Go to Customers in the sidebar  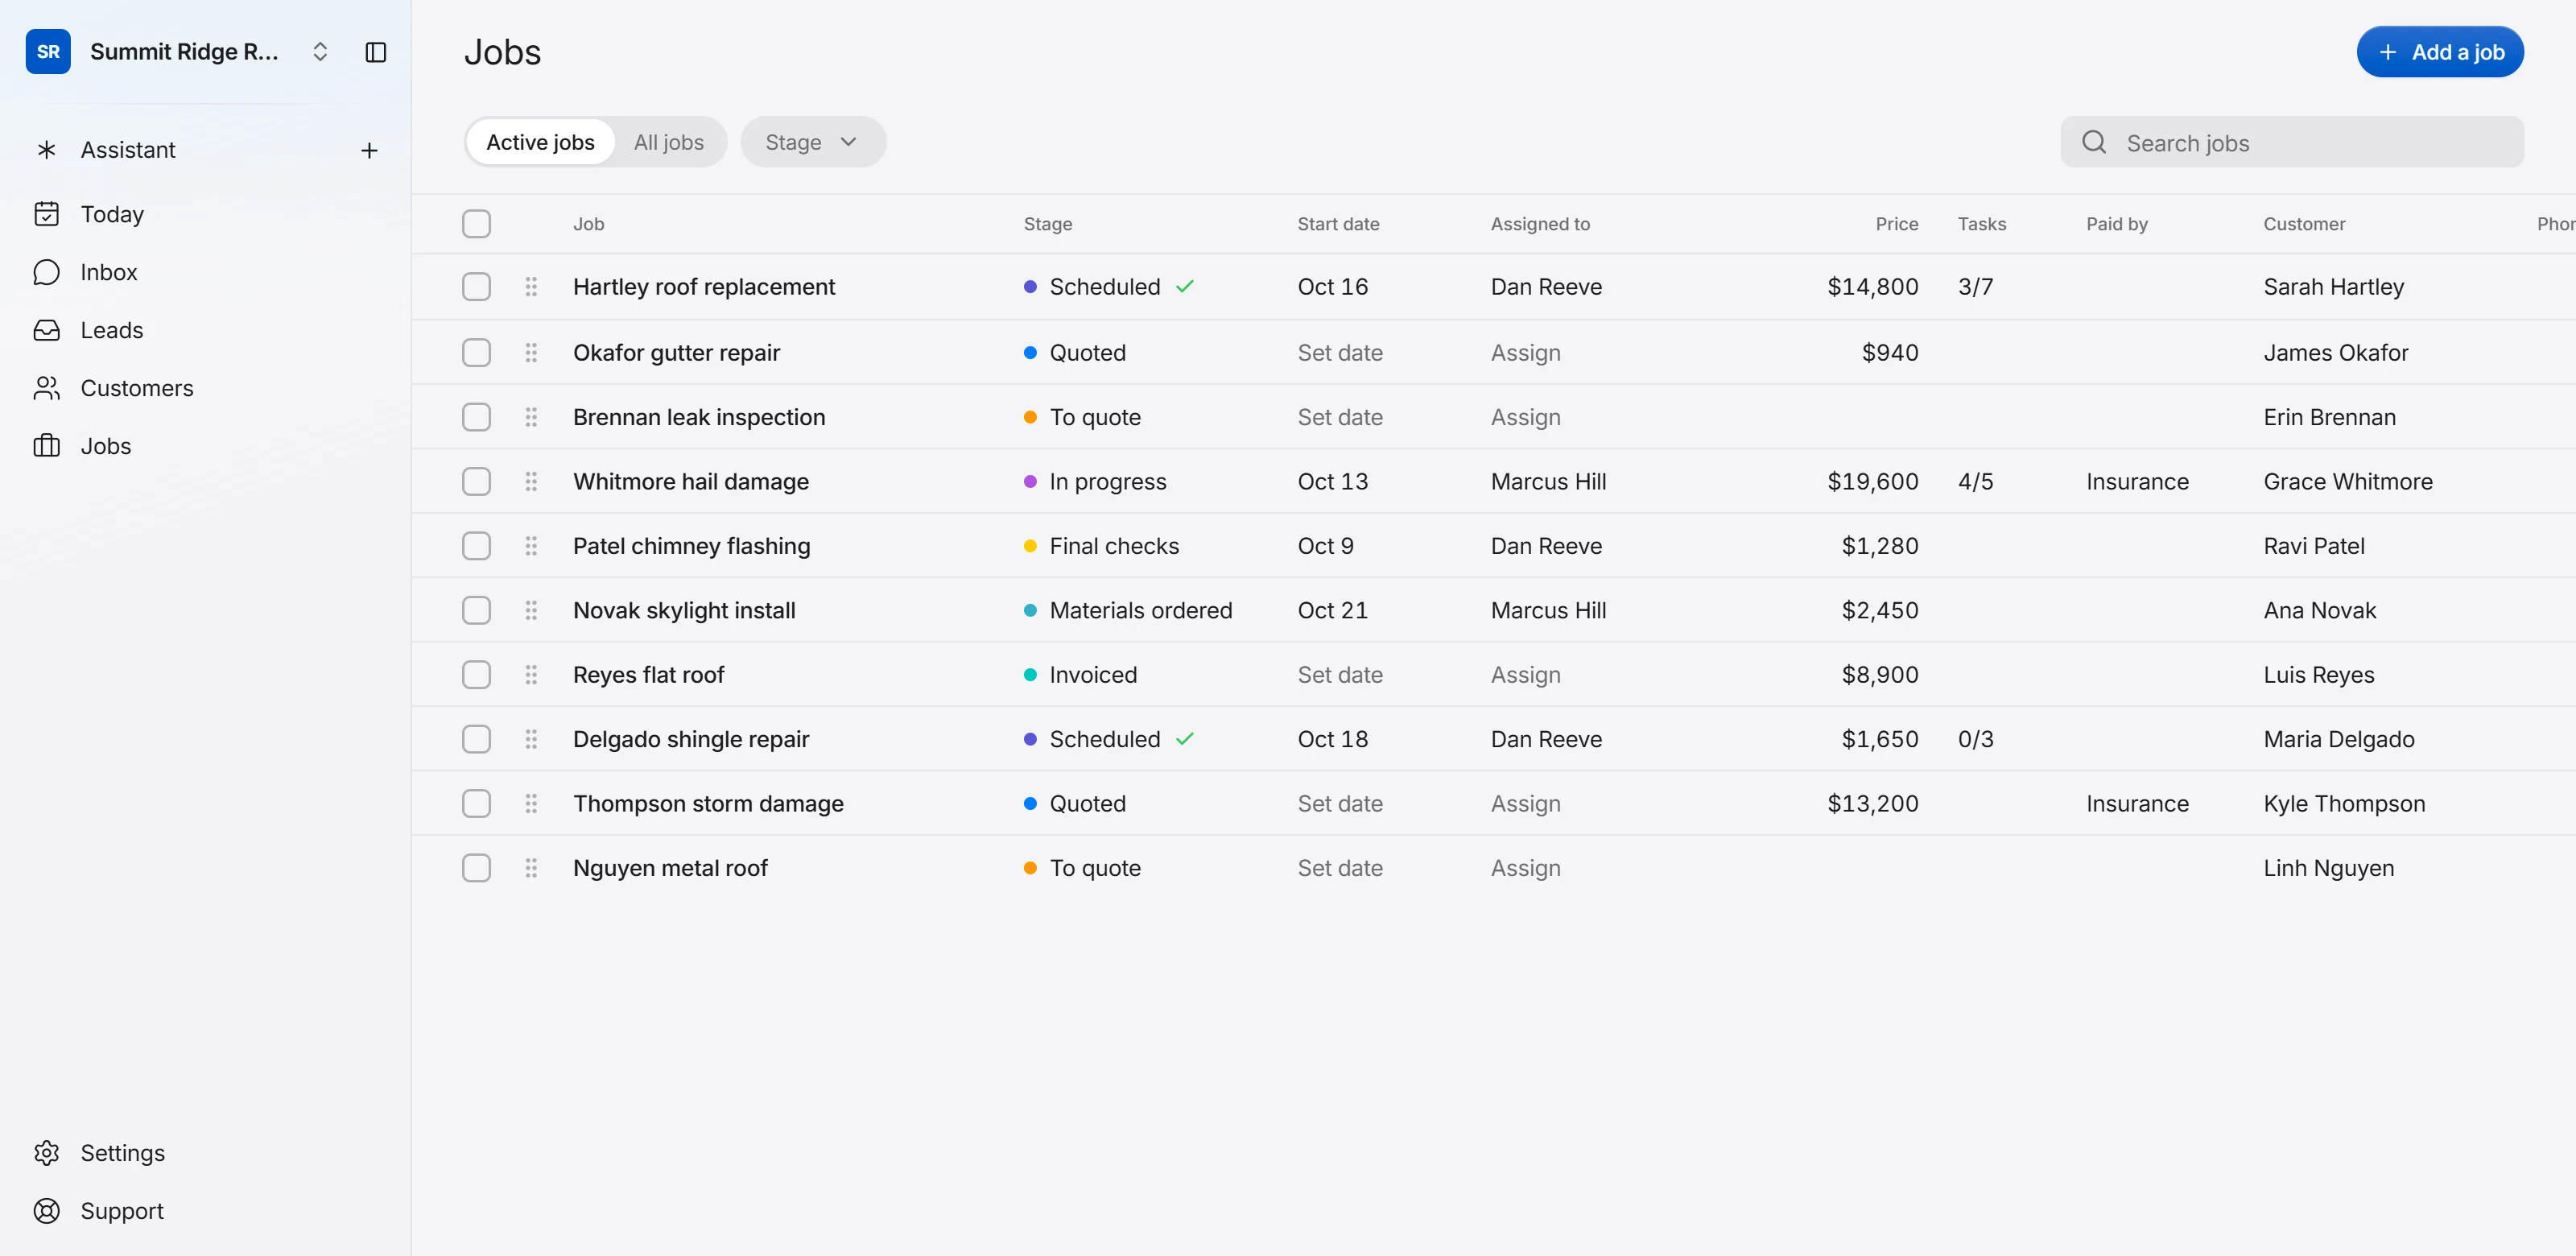[x=137, y=388]
